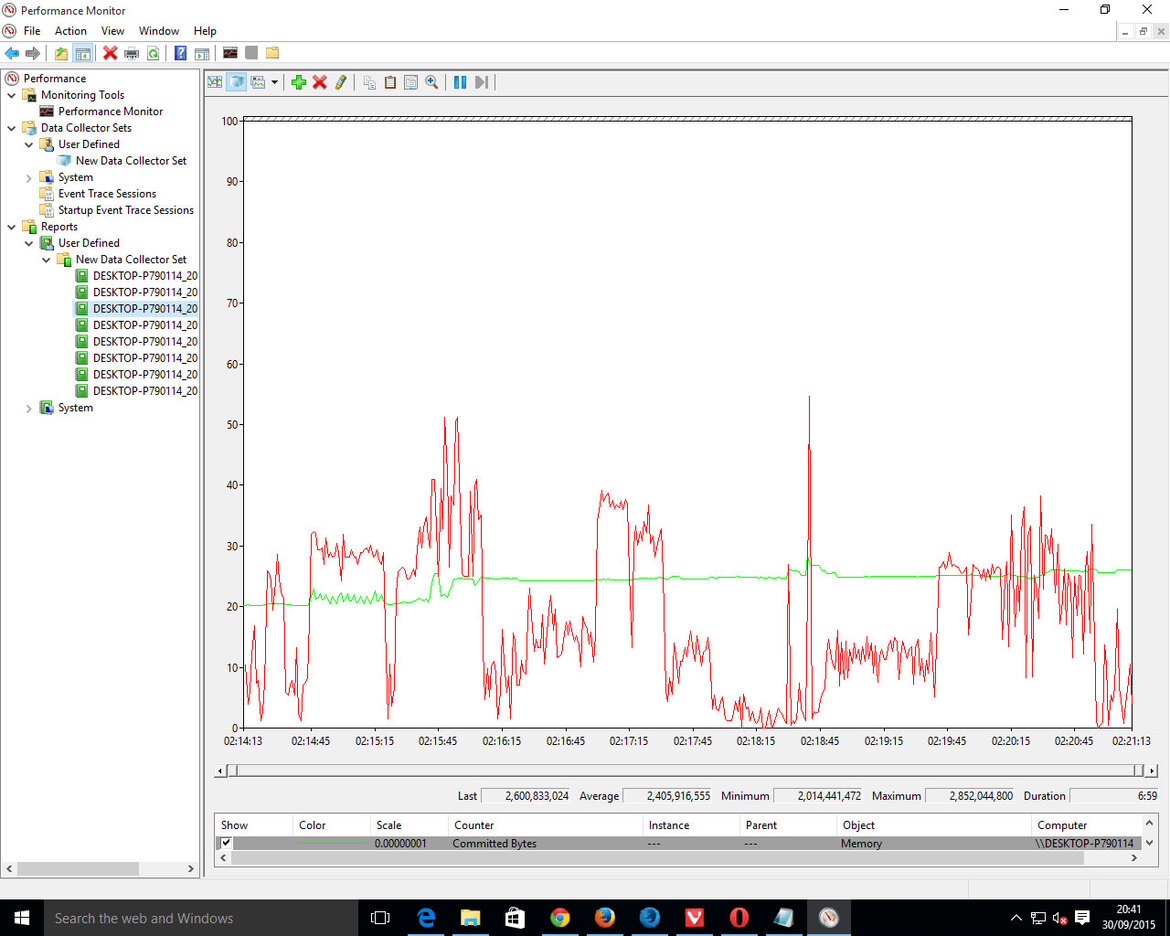Select the highlighted DESKTOP-P790114 report
This screenshot has width=1170, height=936.
145,308
